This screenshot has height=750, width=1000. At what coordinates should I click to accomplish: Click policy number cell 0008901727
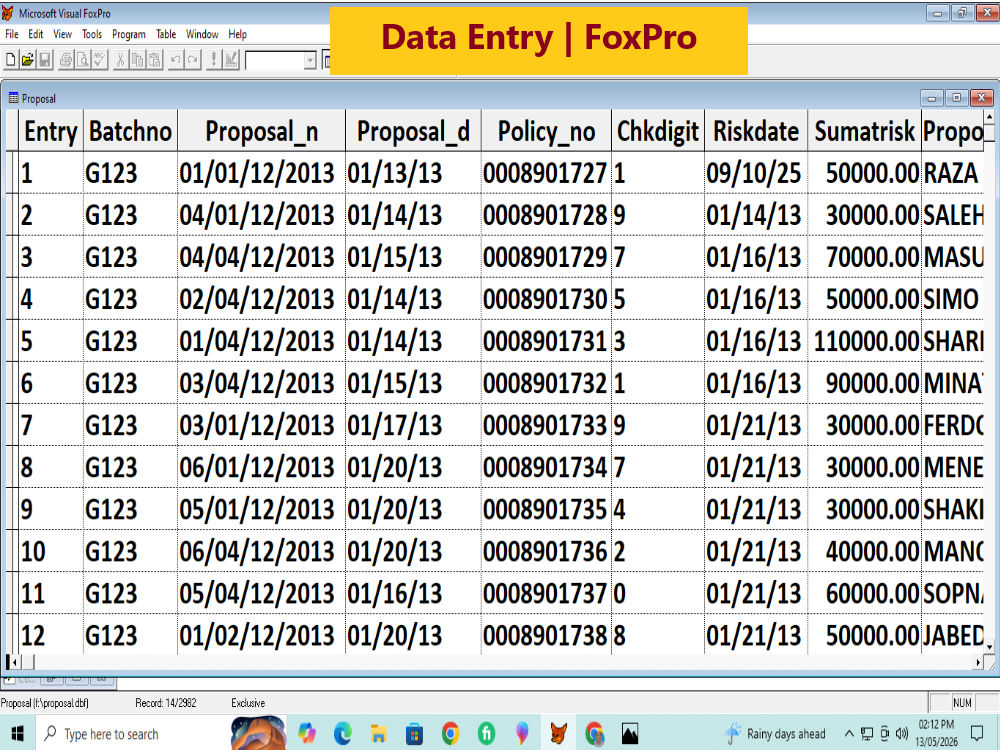pos(545,173)
